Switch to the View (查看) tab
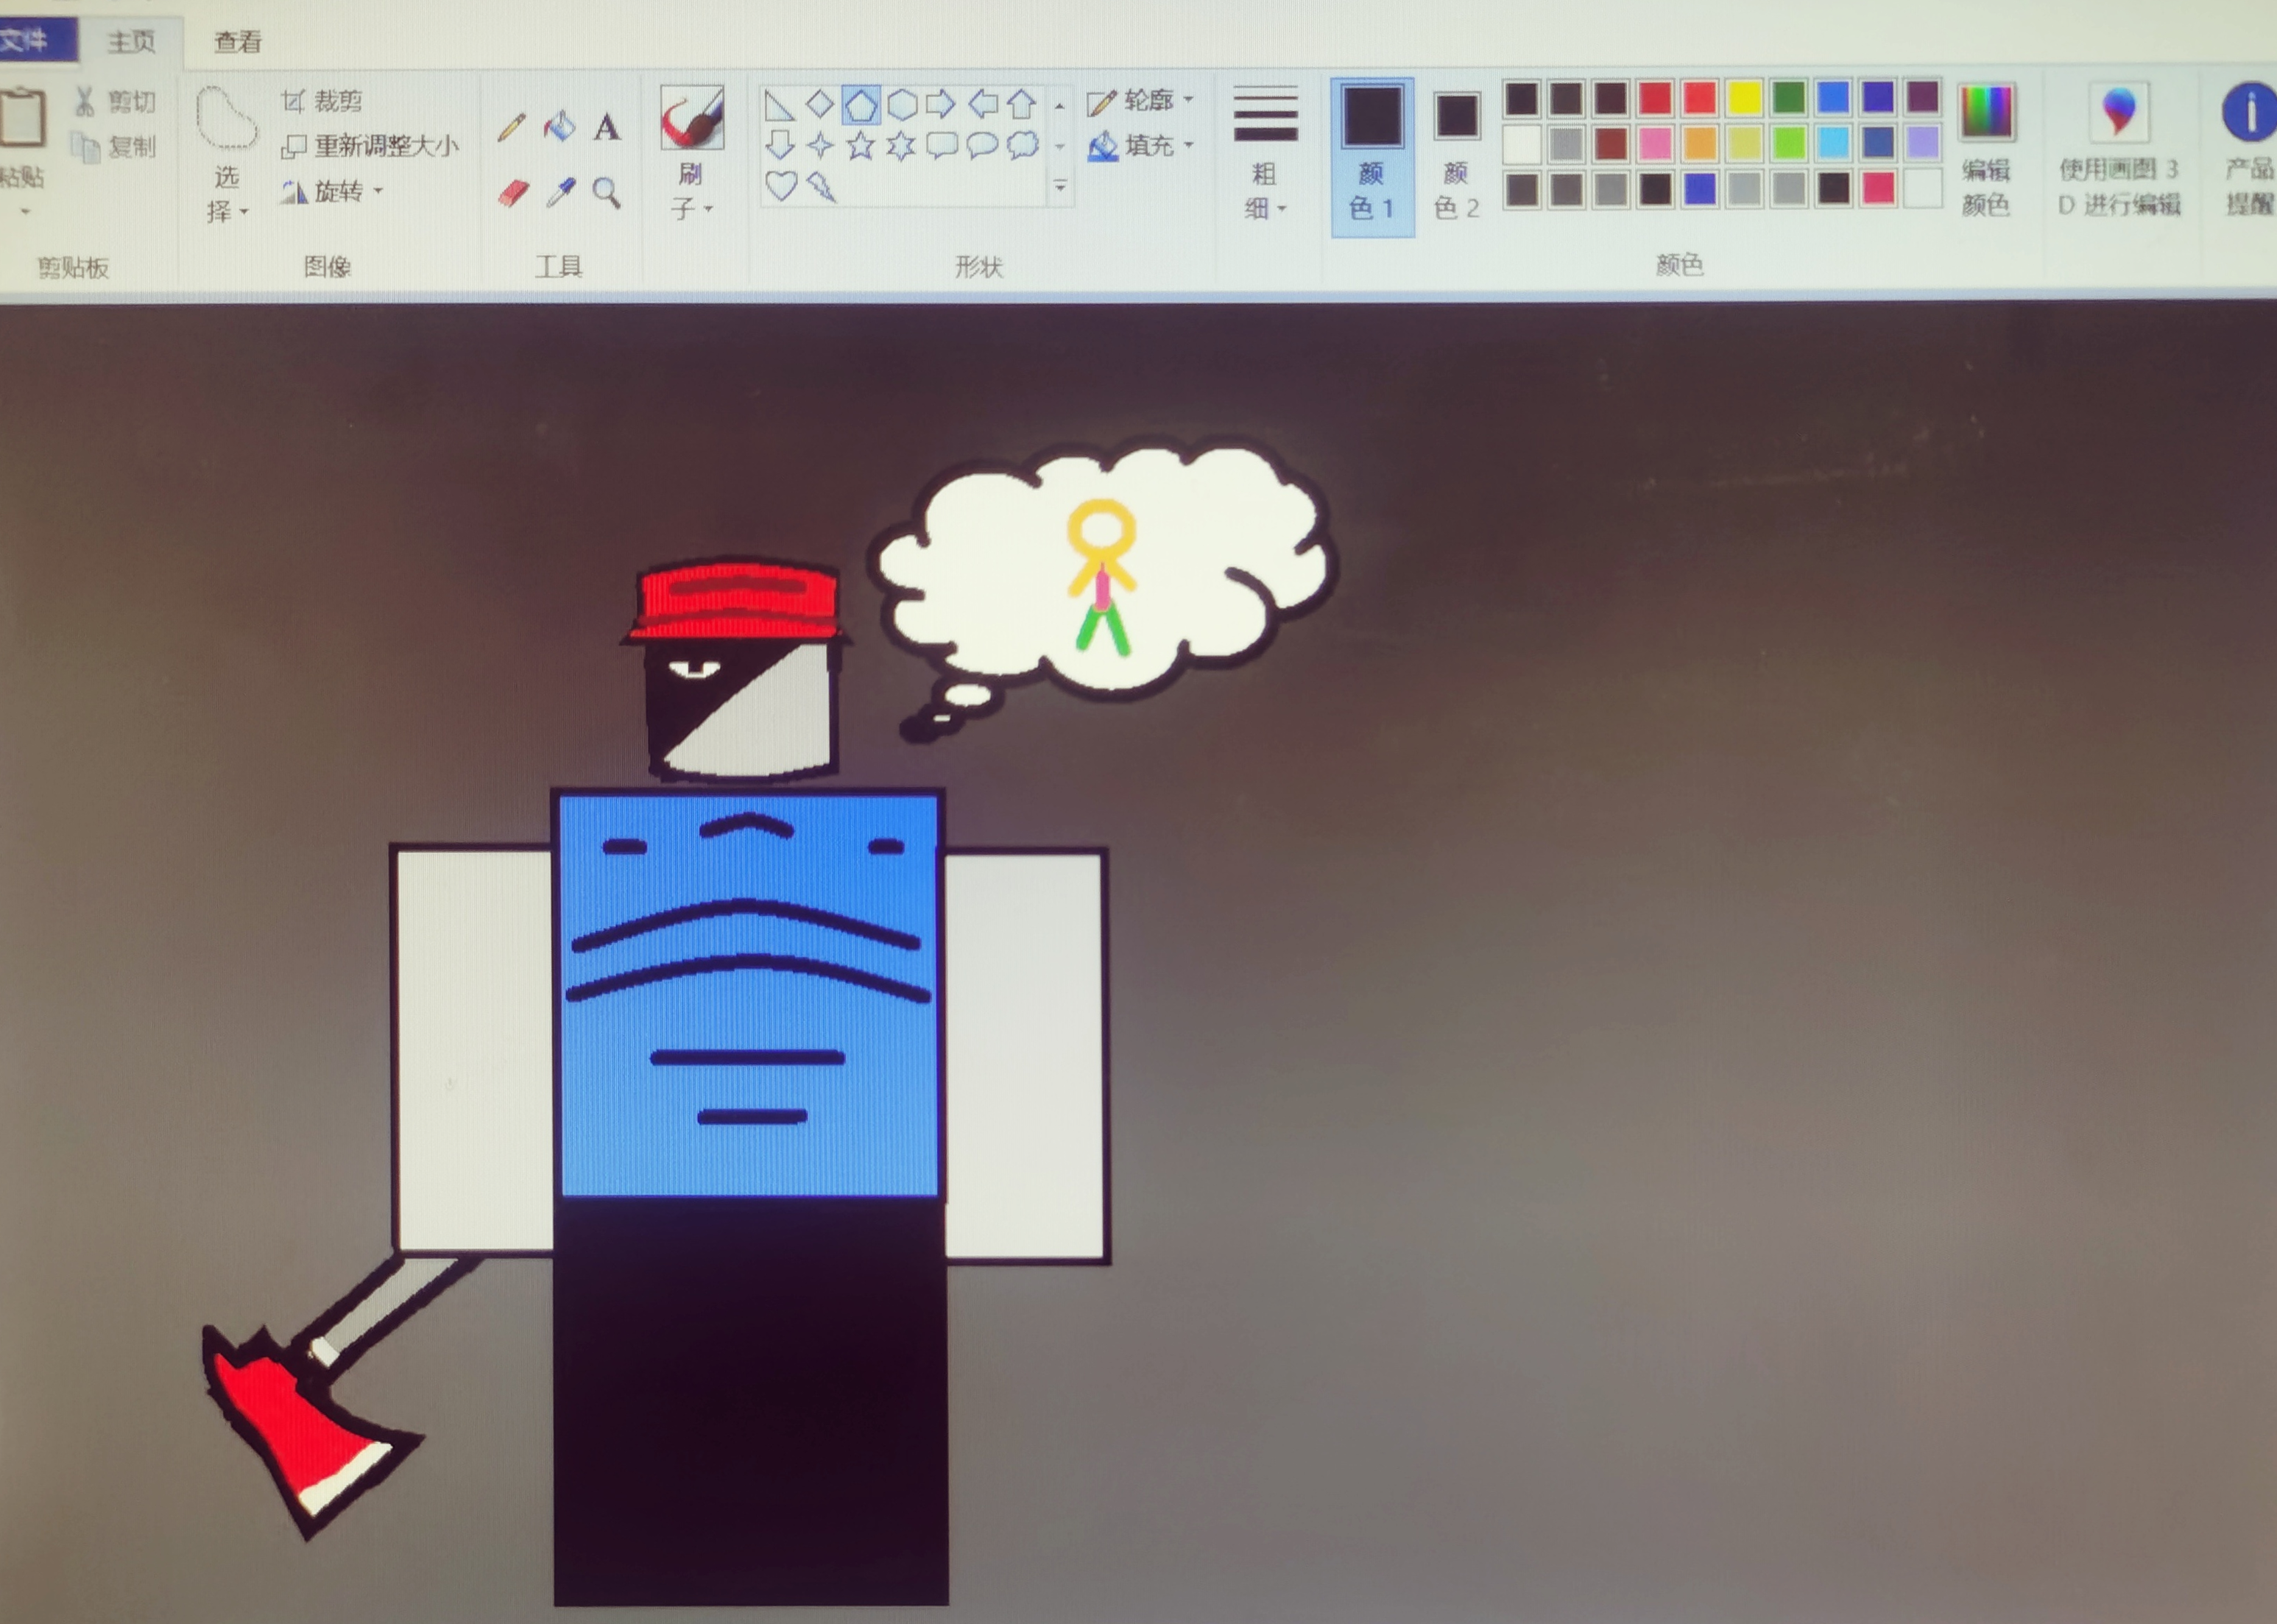The width and height of the screenshot is (2277, 1624). pos(238,42)
